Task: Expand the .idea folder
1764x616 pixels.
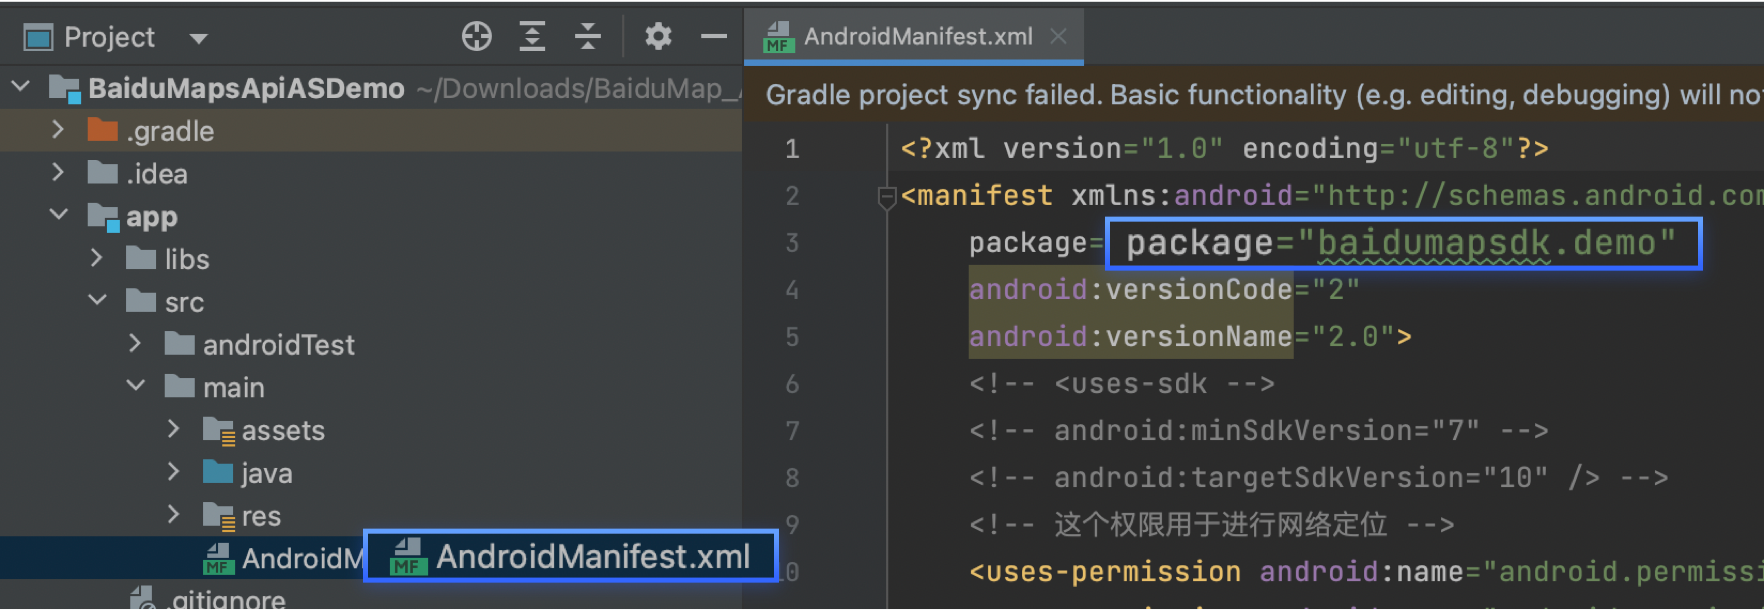Action: (58, 173)
